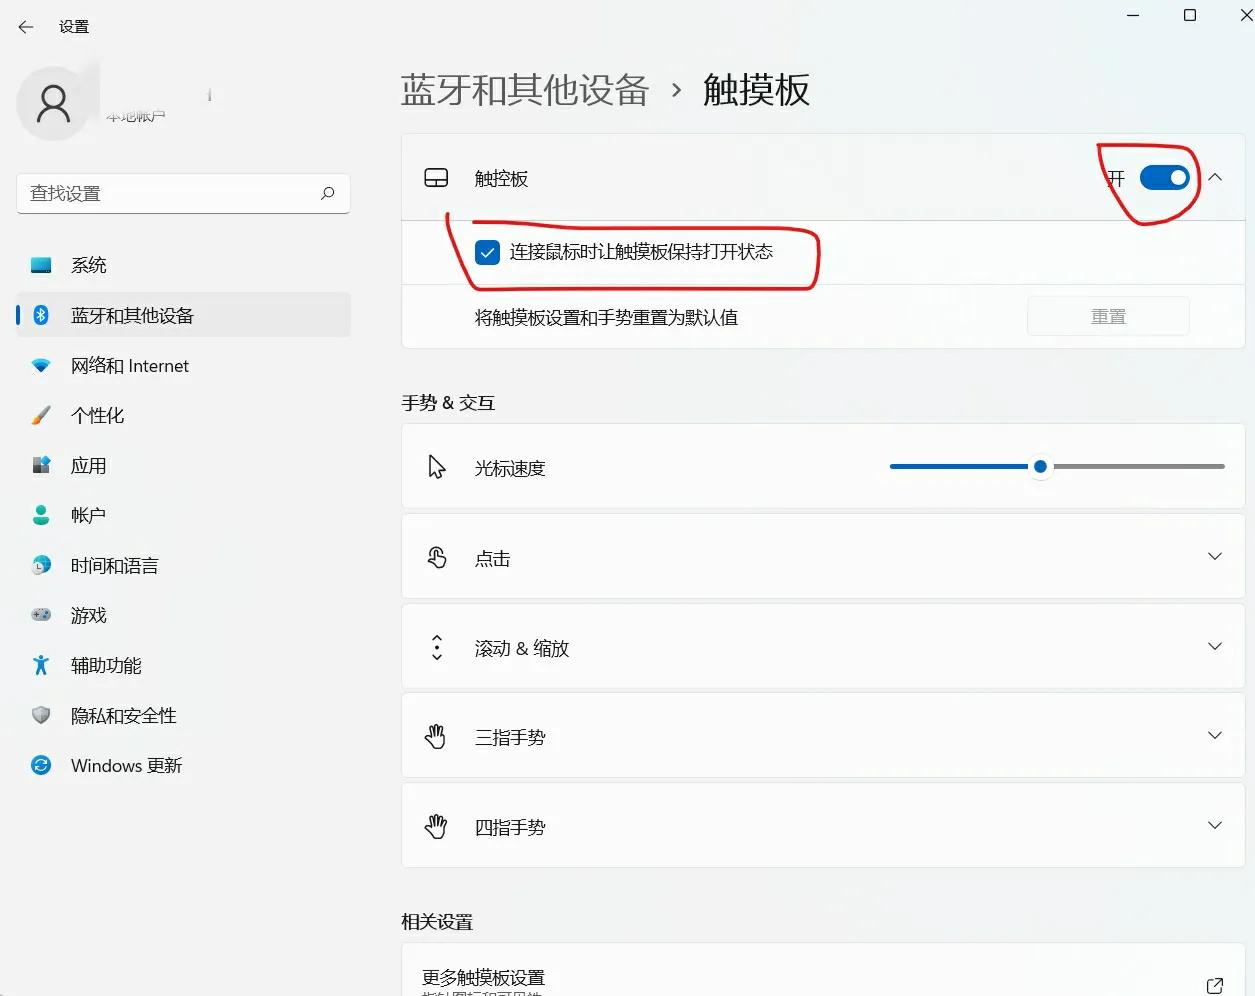Select 网络和 Internet in the sidebar
This screenshot has height=996, width=1255.
[130, 365]
